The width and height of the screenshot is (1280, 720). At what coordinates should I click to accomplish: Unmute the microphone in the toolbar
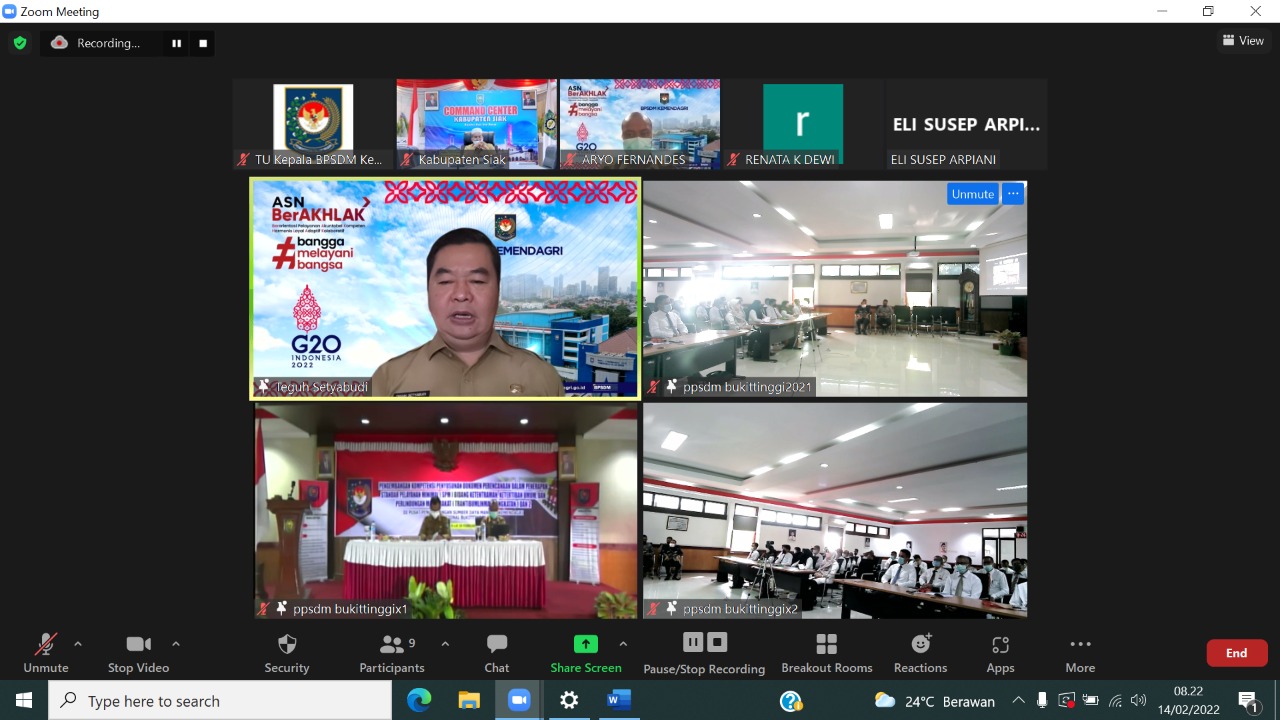point(46,645)
